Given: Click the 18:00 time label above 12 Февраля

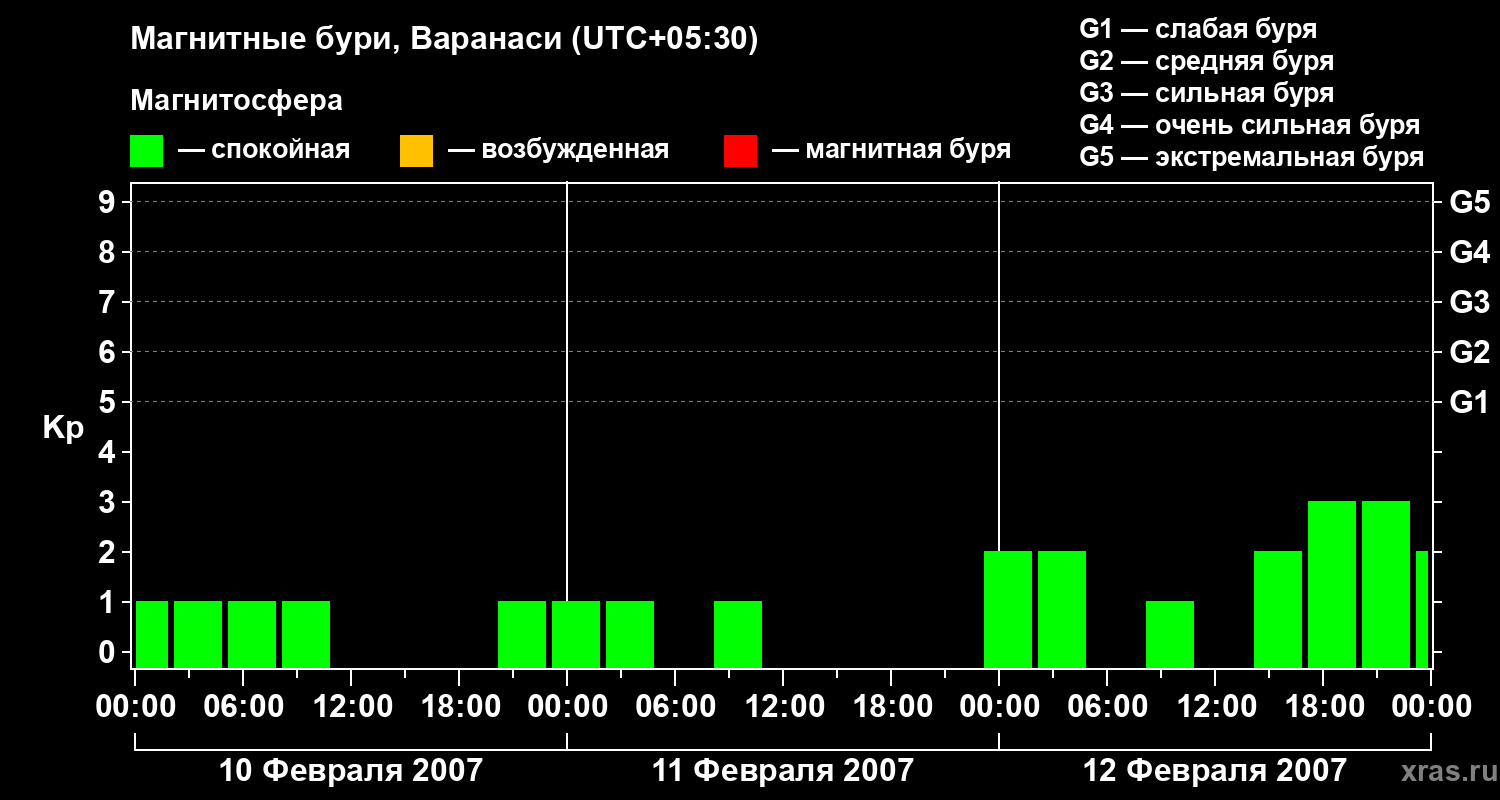Looking at the screenshot, I should (x=1323, y=707).
